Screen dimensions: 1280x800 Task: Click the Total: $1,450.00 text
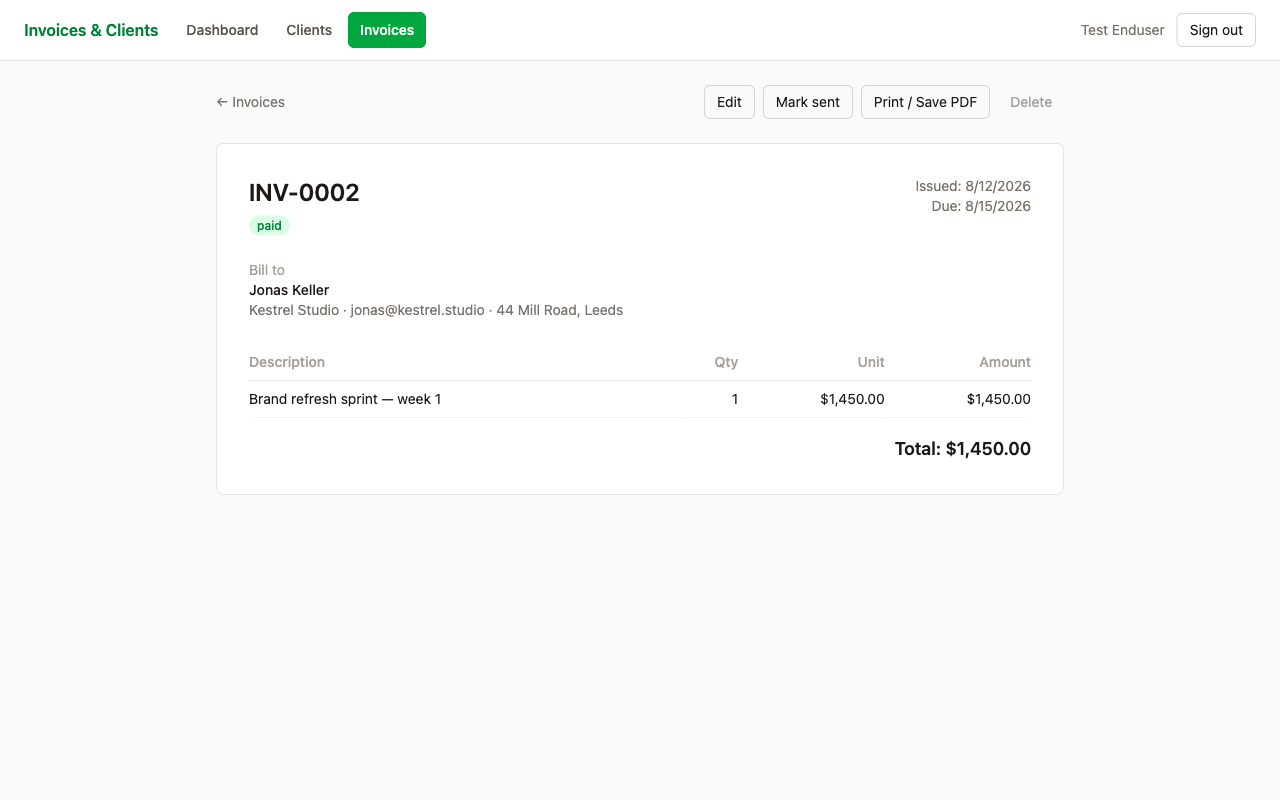[963, 449]
